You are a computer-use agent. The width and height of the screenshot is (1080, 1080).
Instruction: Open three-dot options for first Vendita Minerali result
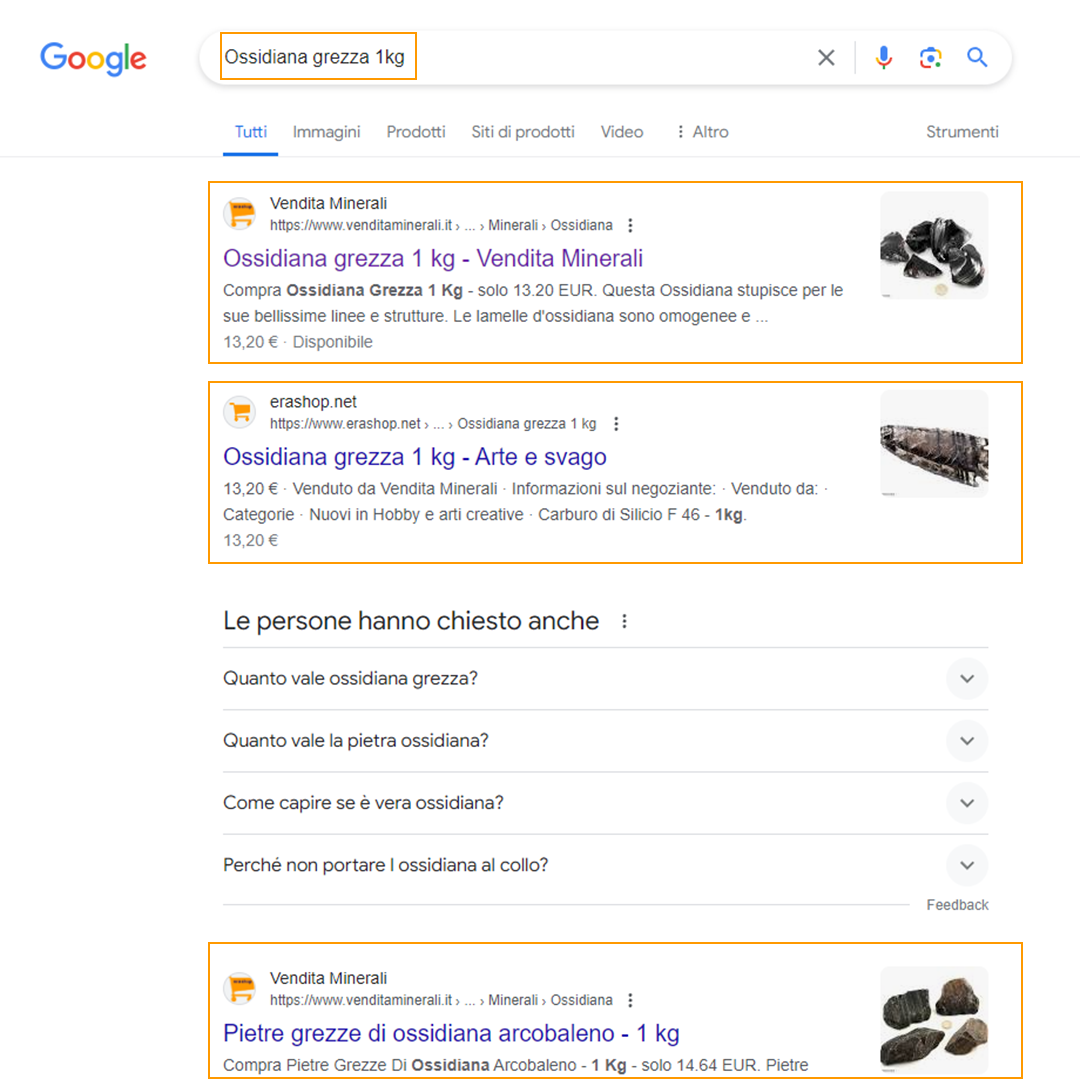point(630,225)
